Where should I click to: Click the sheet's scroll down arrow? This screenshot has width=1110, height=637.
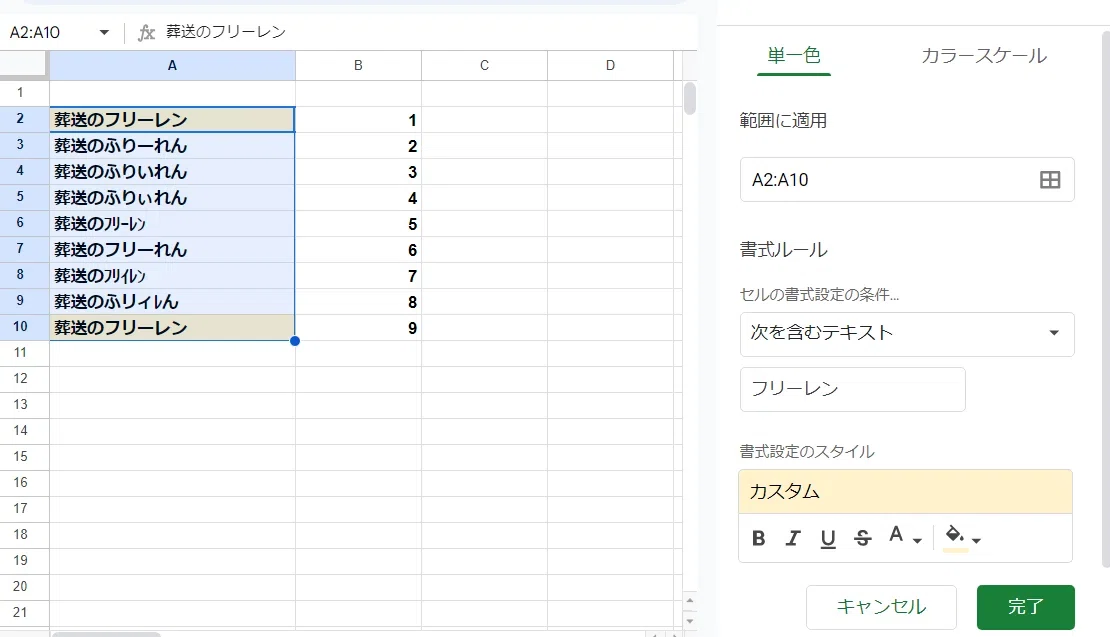pyautogui.click(x=690, y=621)
